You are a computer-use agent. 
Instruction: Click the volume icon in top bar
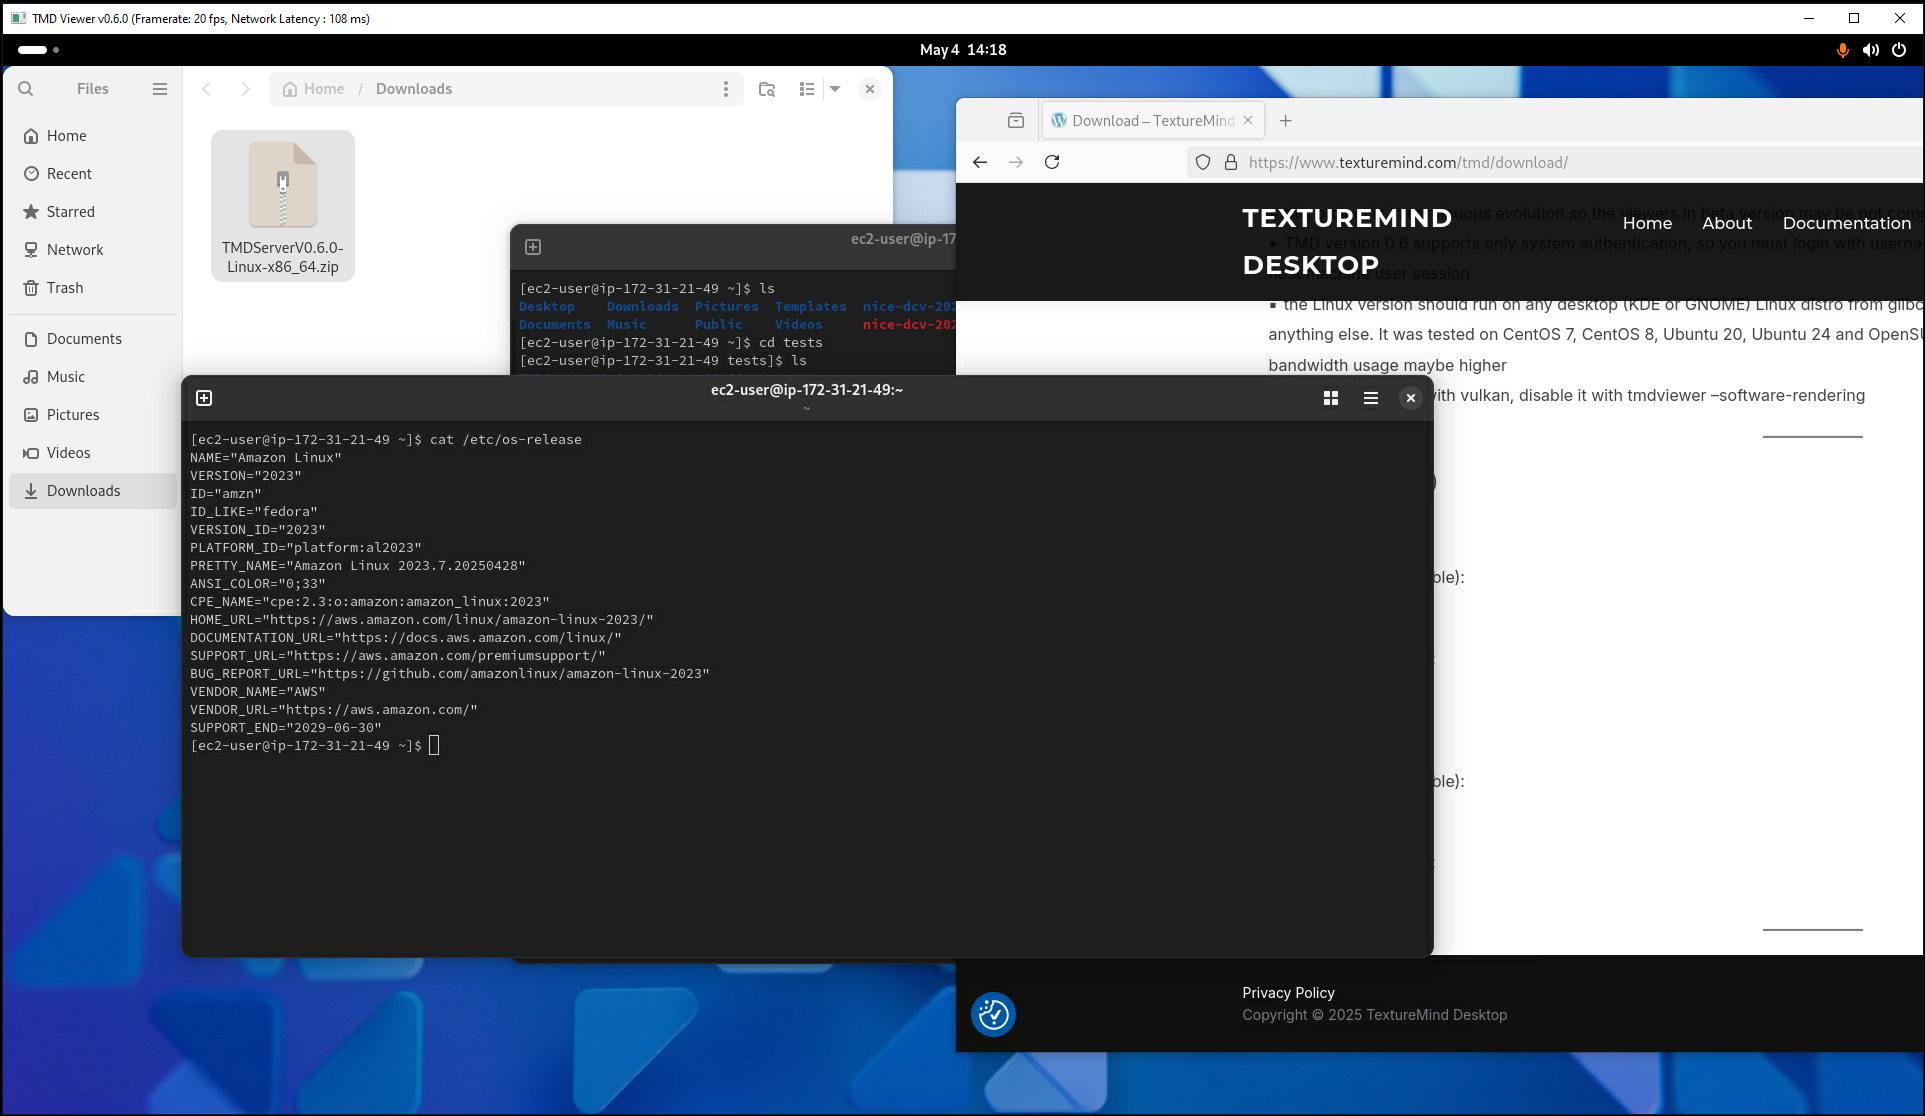pos(1870,50)
